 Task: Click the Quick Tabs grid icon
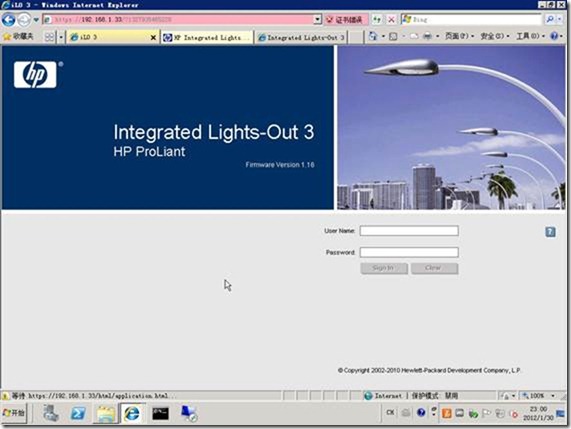49,37
